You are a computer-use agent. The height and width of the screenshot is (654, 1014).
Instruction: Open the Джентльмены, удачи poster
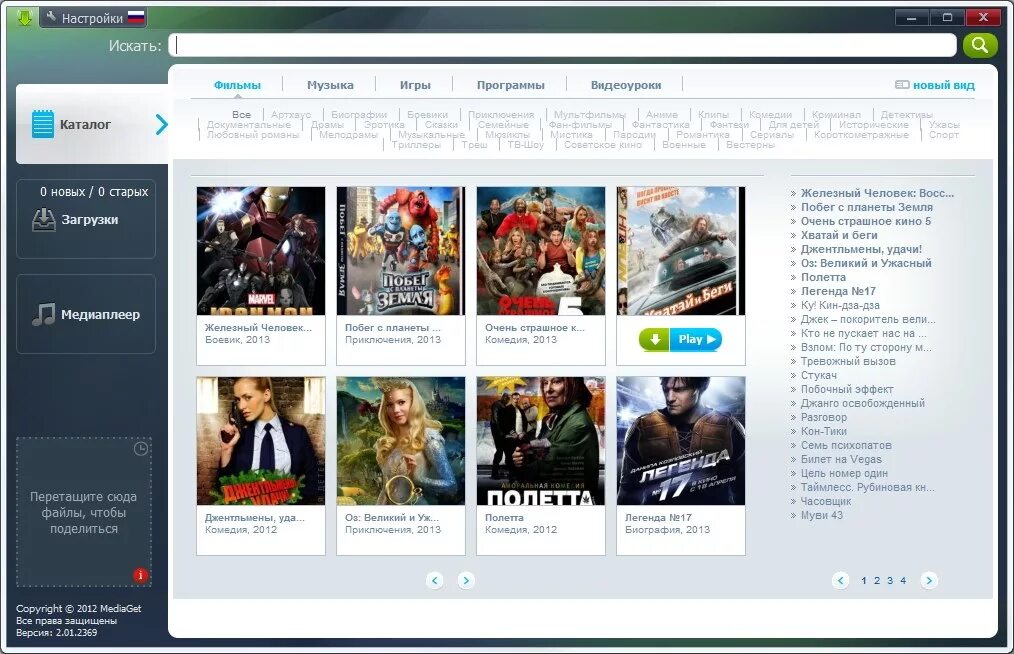[x=261, y=441]
